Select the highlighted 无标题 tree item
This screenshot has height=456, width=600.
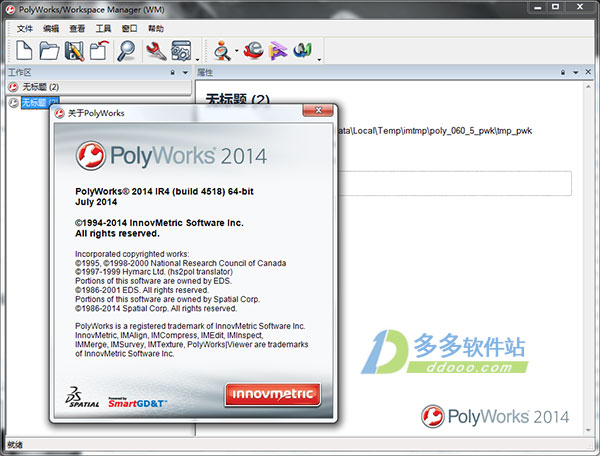pos(40,103)
